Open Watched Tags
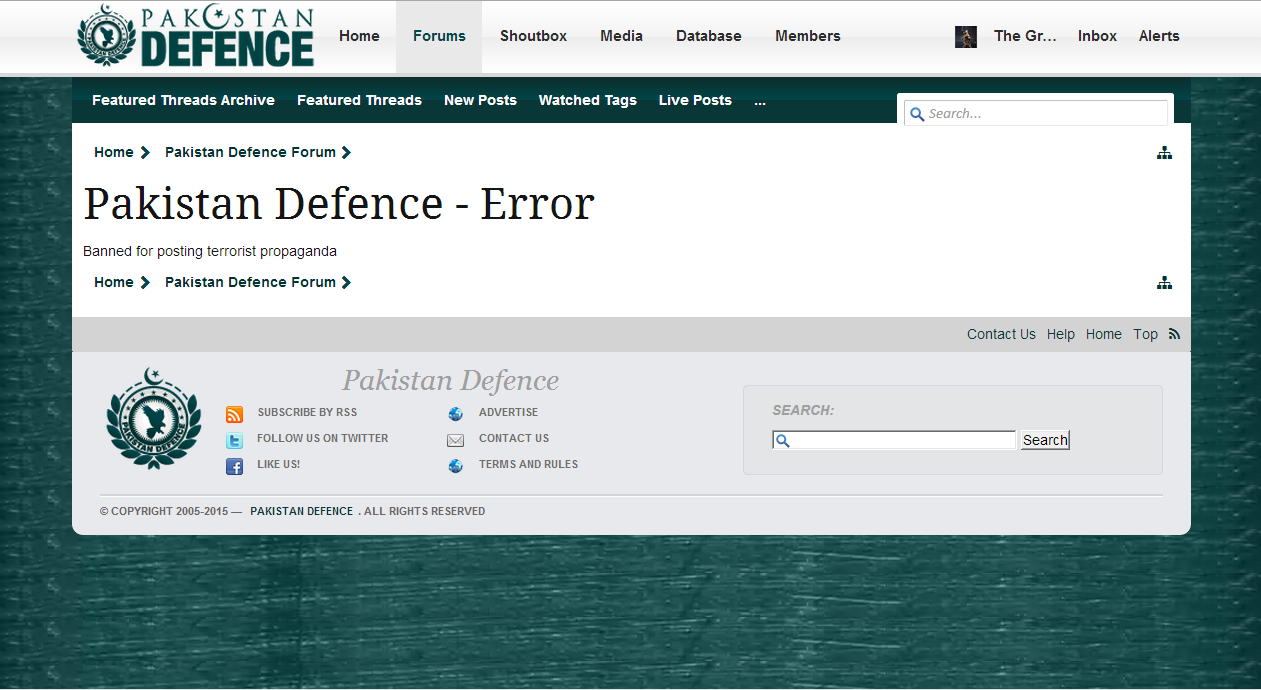Viewport: 1261px width, 690px height. coord(587,100)
